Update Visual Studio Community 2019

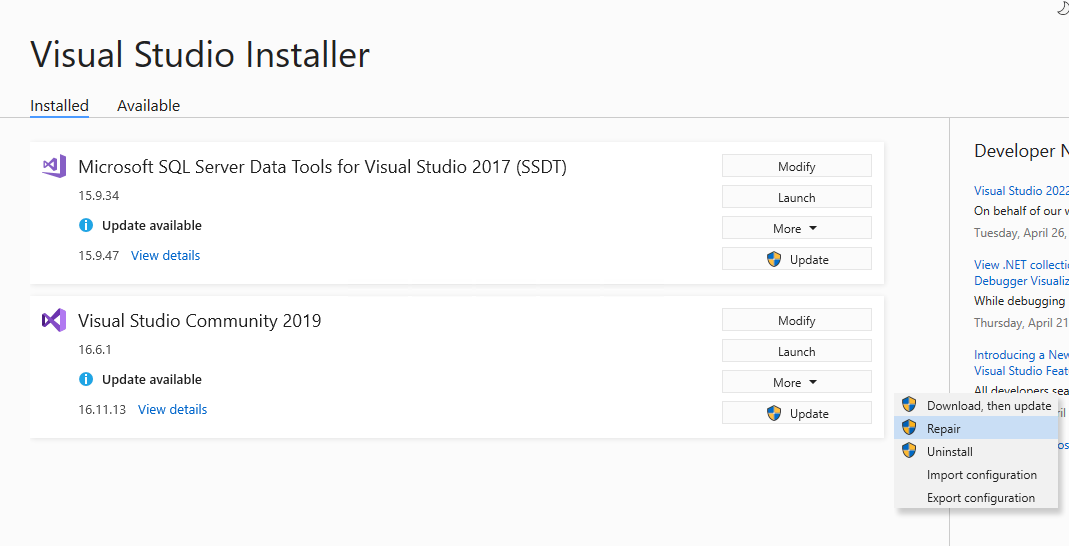click(x=796, y=413)
